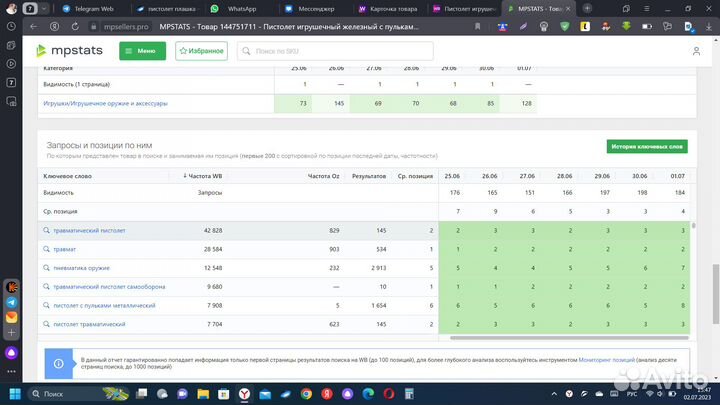Open Windows Start menu
The width and height of the screenshot is (720, 405).
(x=15, y=394)
